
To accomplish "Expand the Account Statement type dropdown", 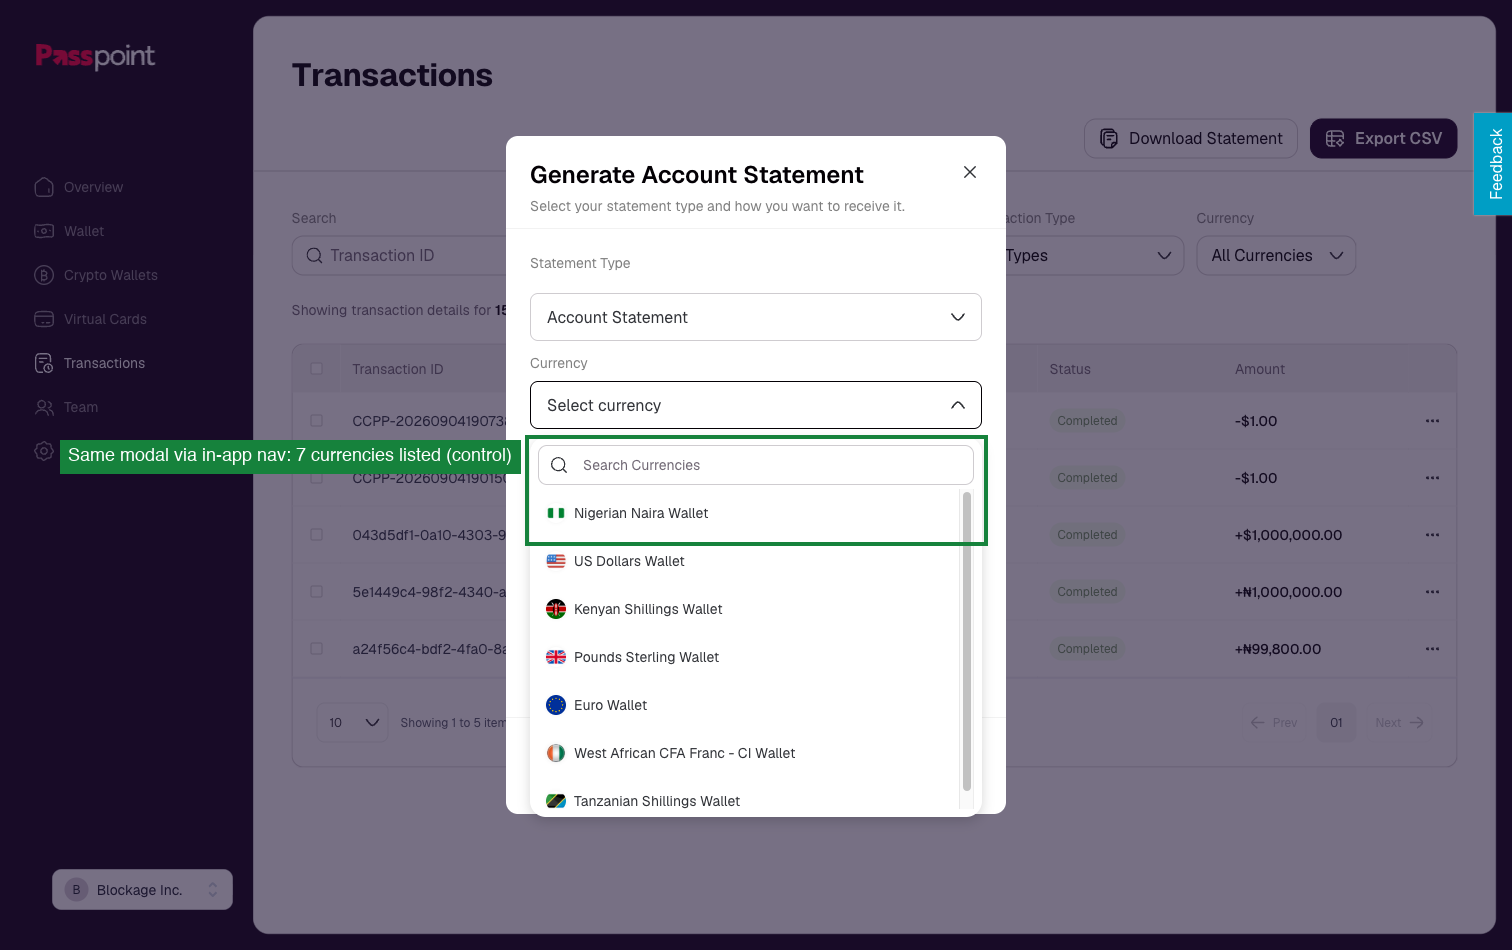I will pos(756,317).
